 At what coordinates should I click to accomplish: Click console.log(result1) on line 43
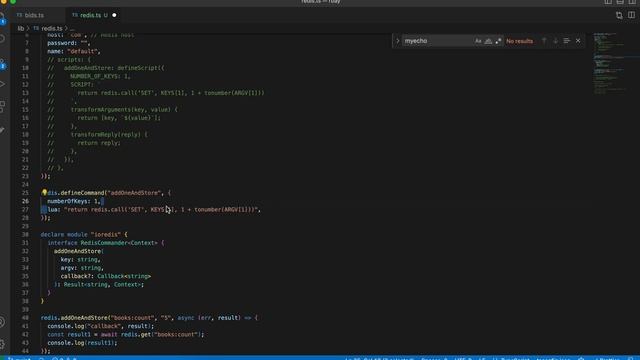tap(82, 343)
